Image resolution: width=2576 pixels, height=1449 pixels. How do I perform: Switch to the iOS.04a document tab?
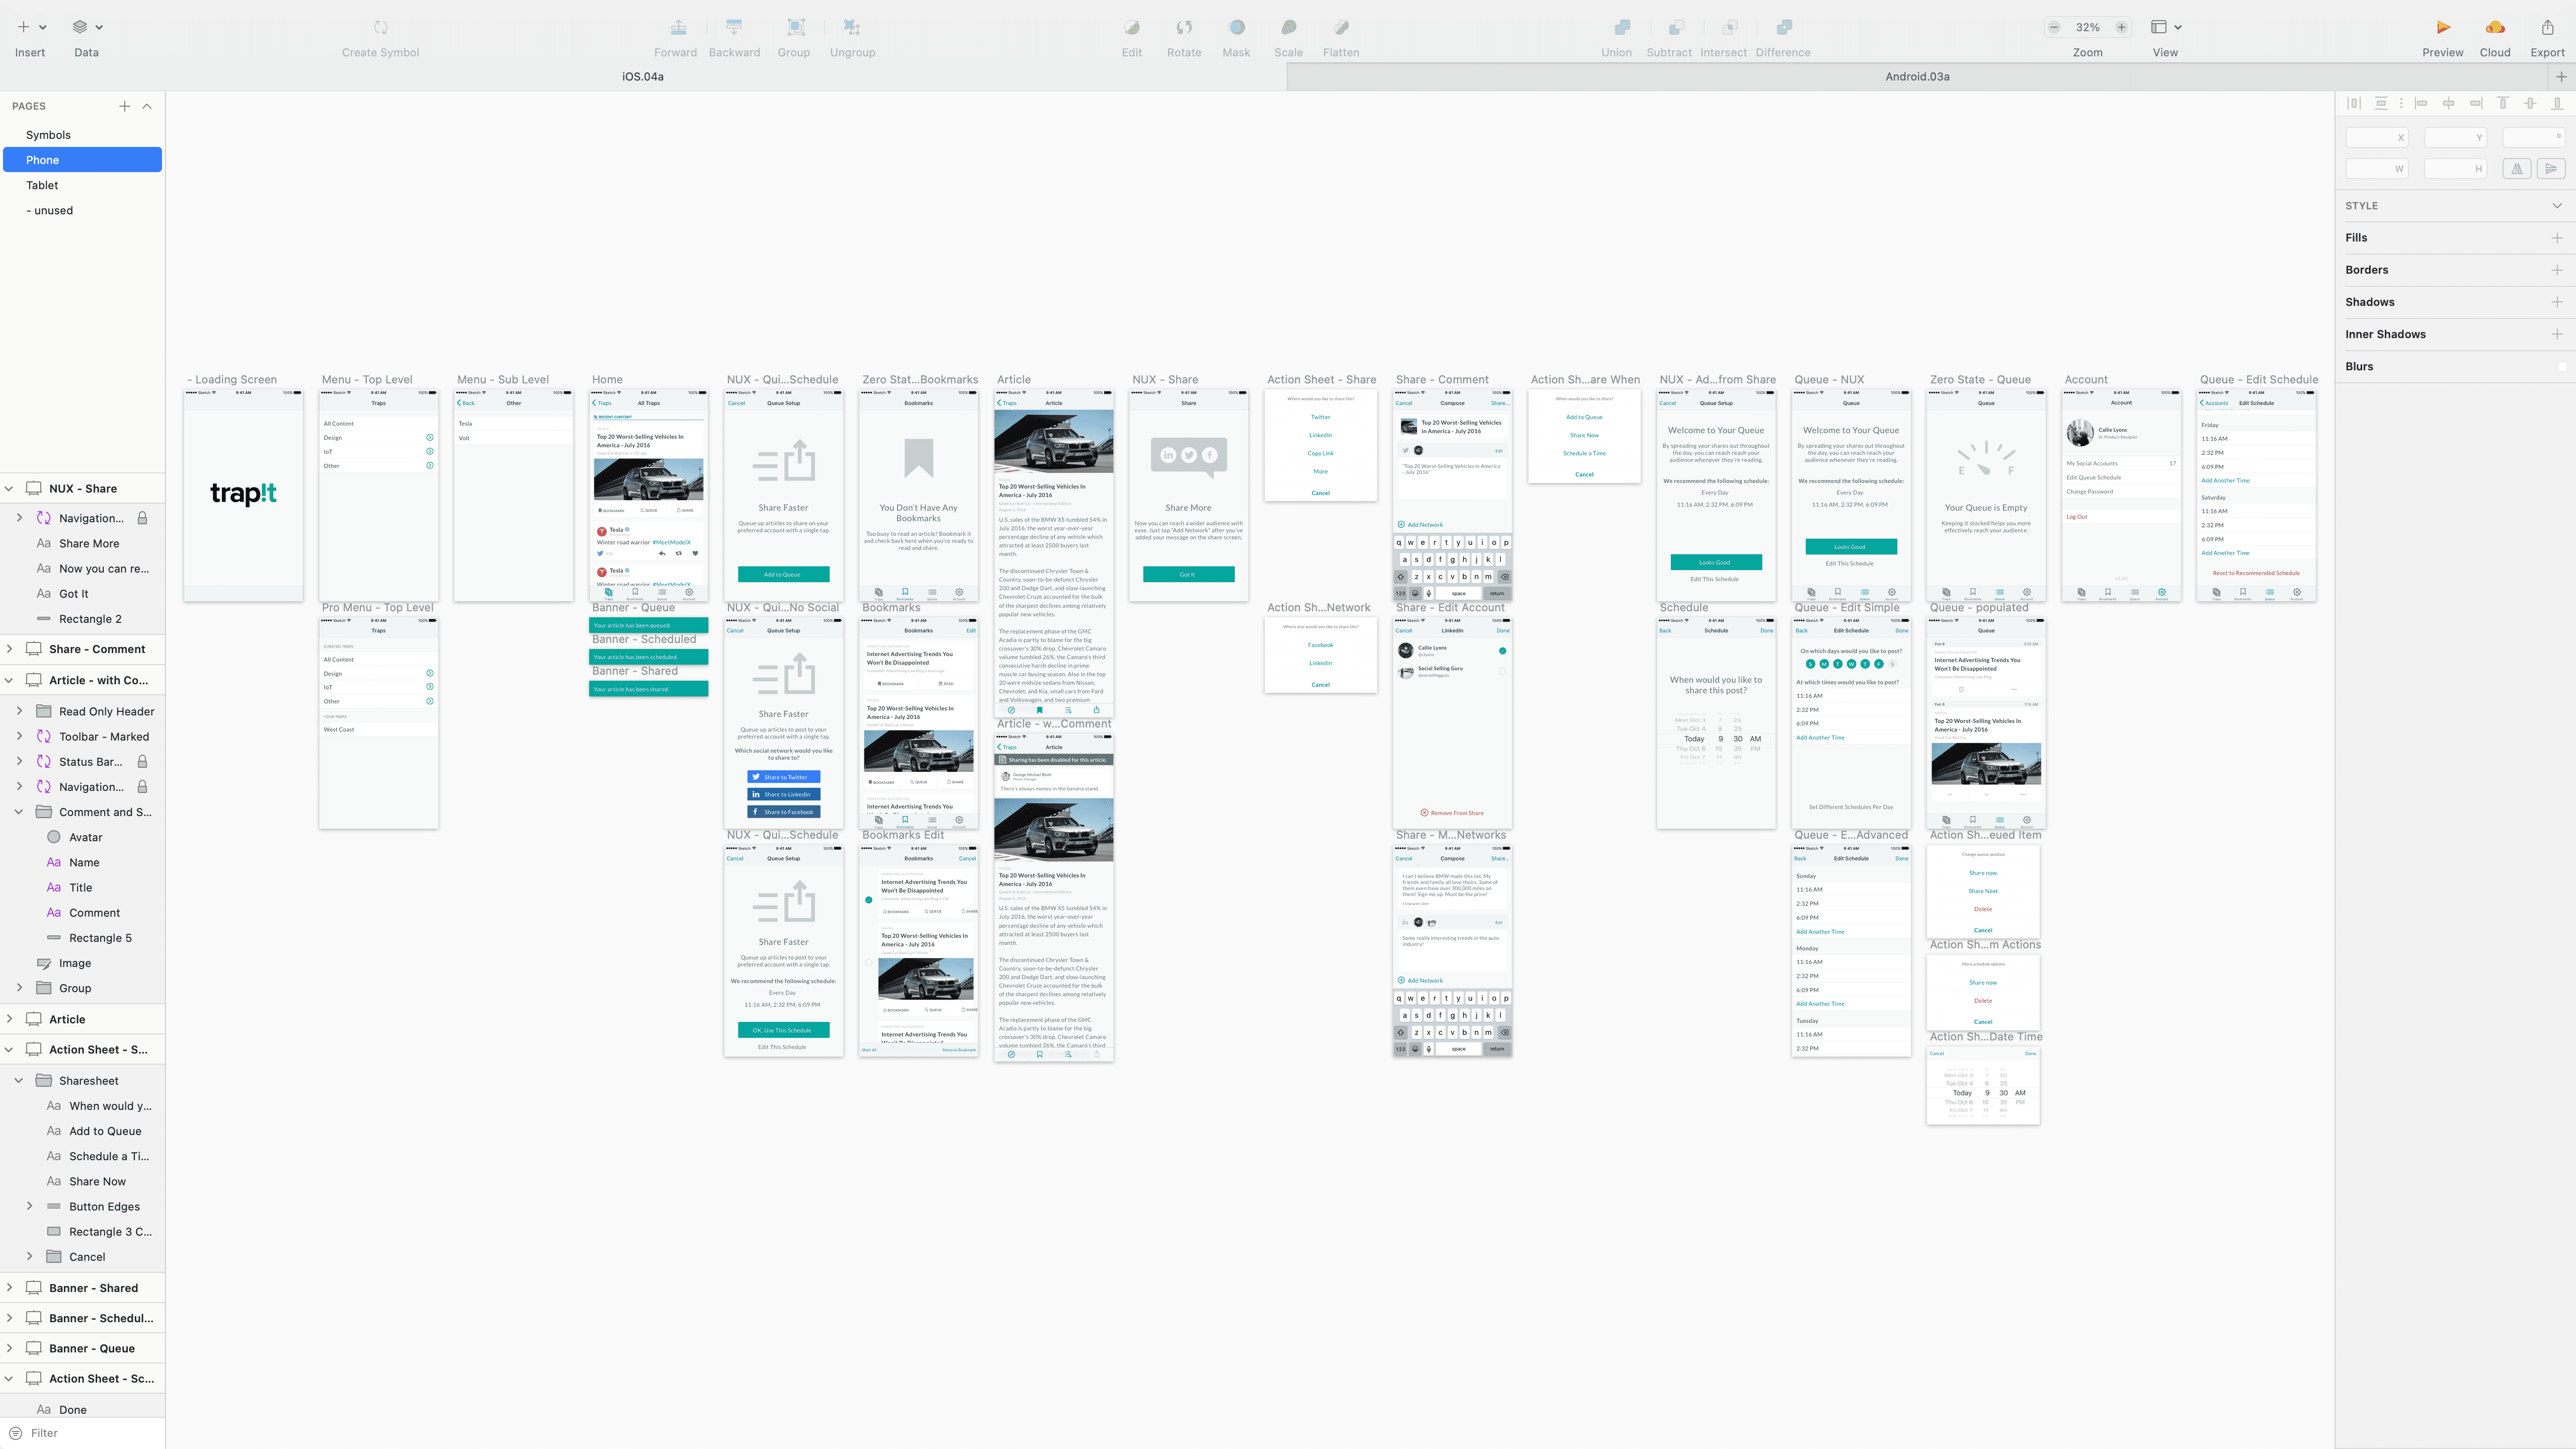pos(643,77)
